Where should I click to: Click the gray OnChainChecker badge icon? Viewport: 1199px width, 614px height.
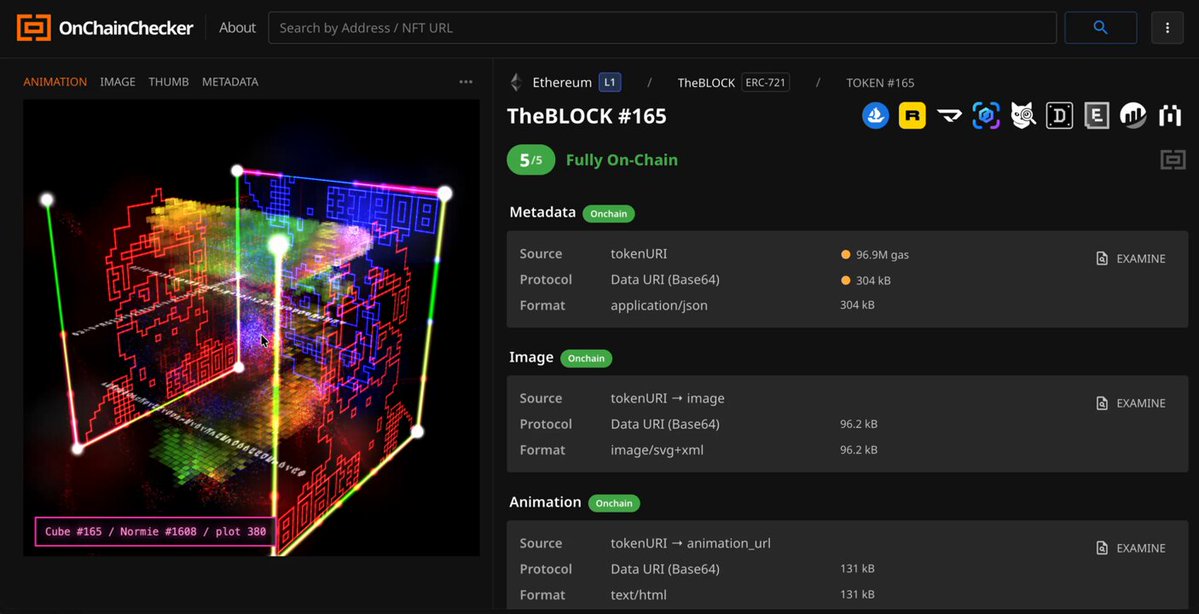point(1173,160)
